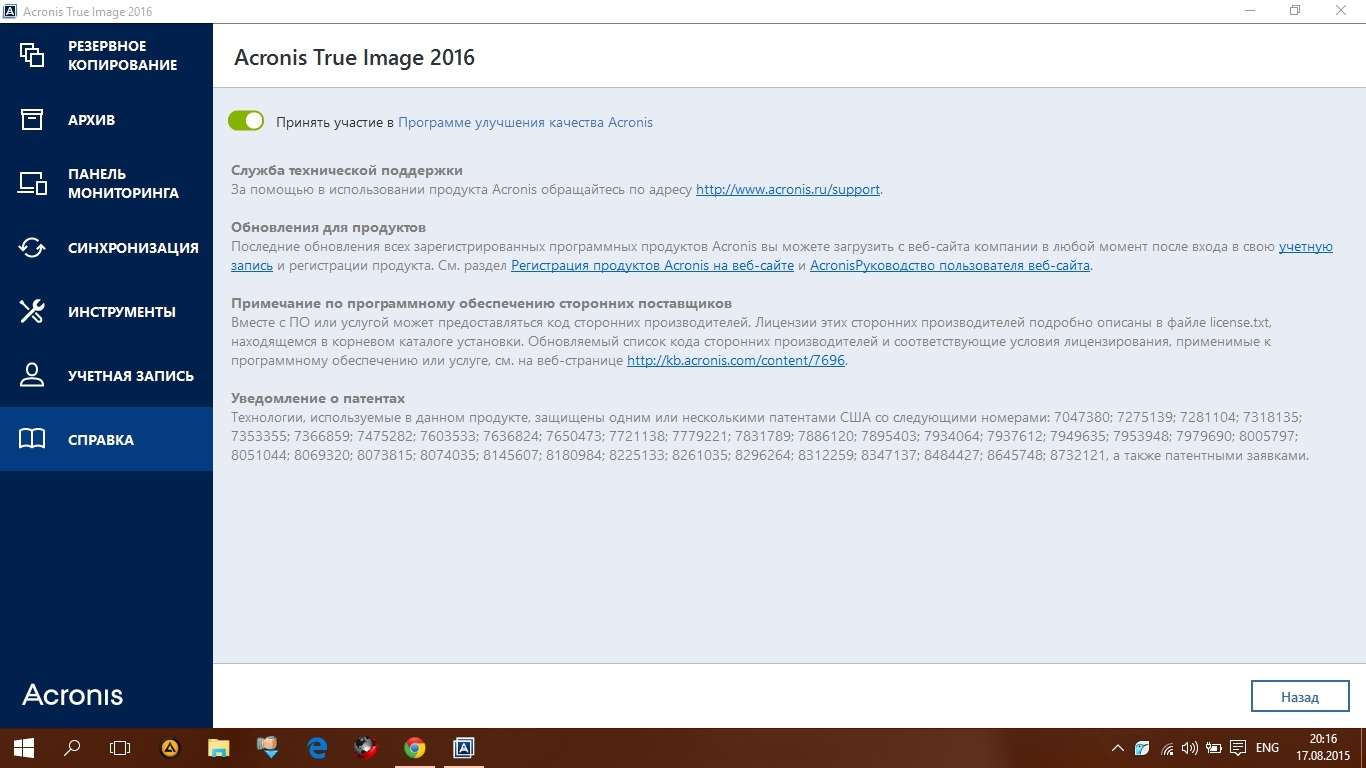Select the Инструменты menu item
The width and height of the screenshot is (1366, 768).
coord(106,311)
